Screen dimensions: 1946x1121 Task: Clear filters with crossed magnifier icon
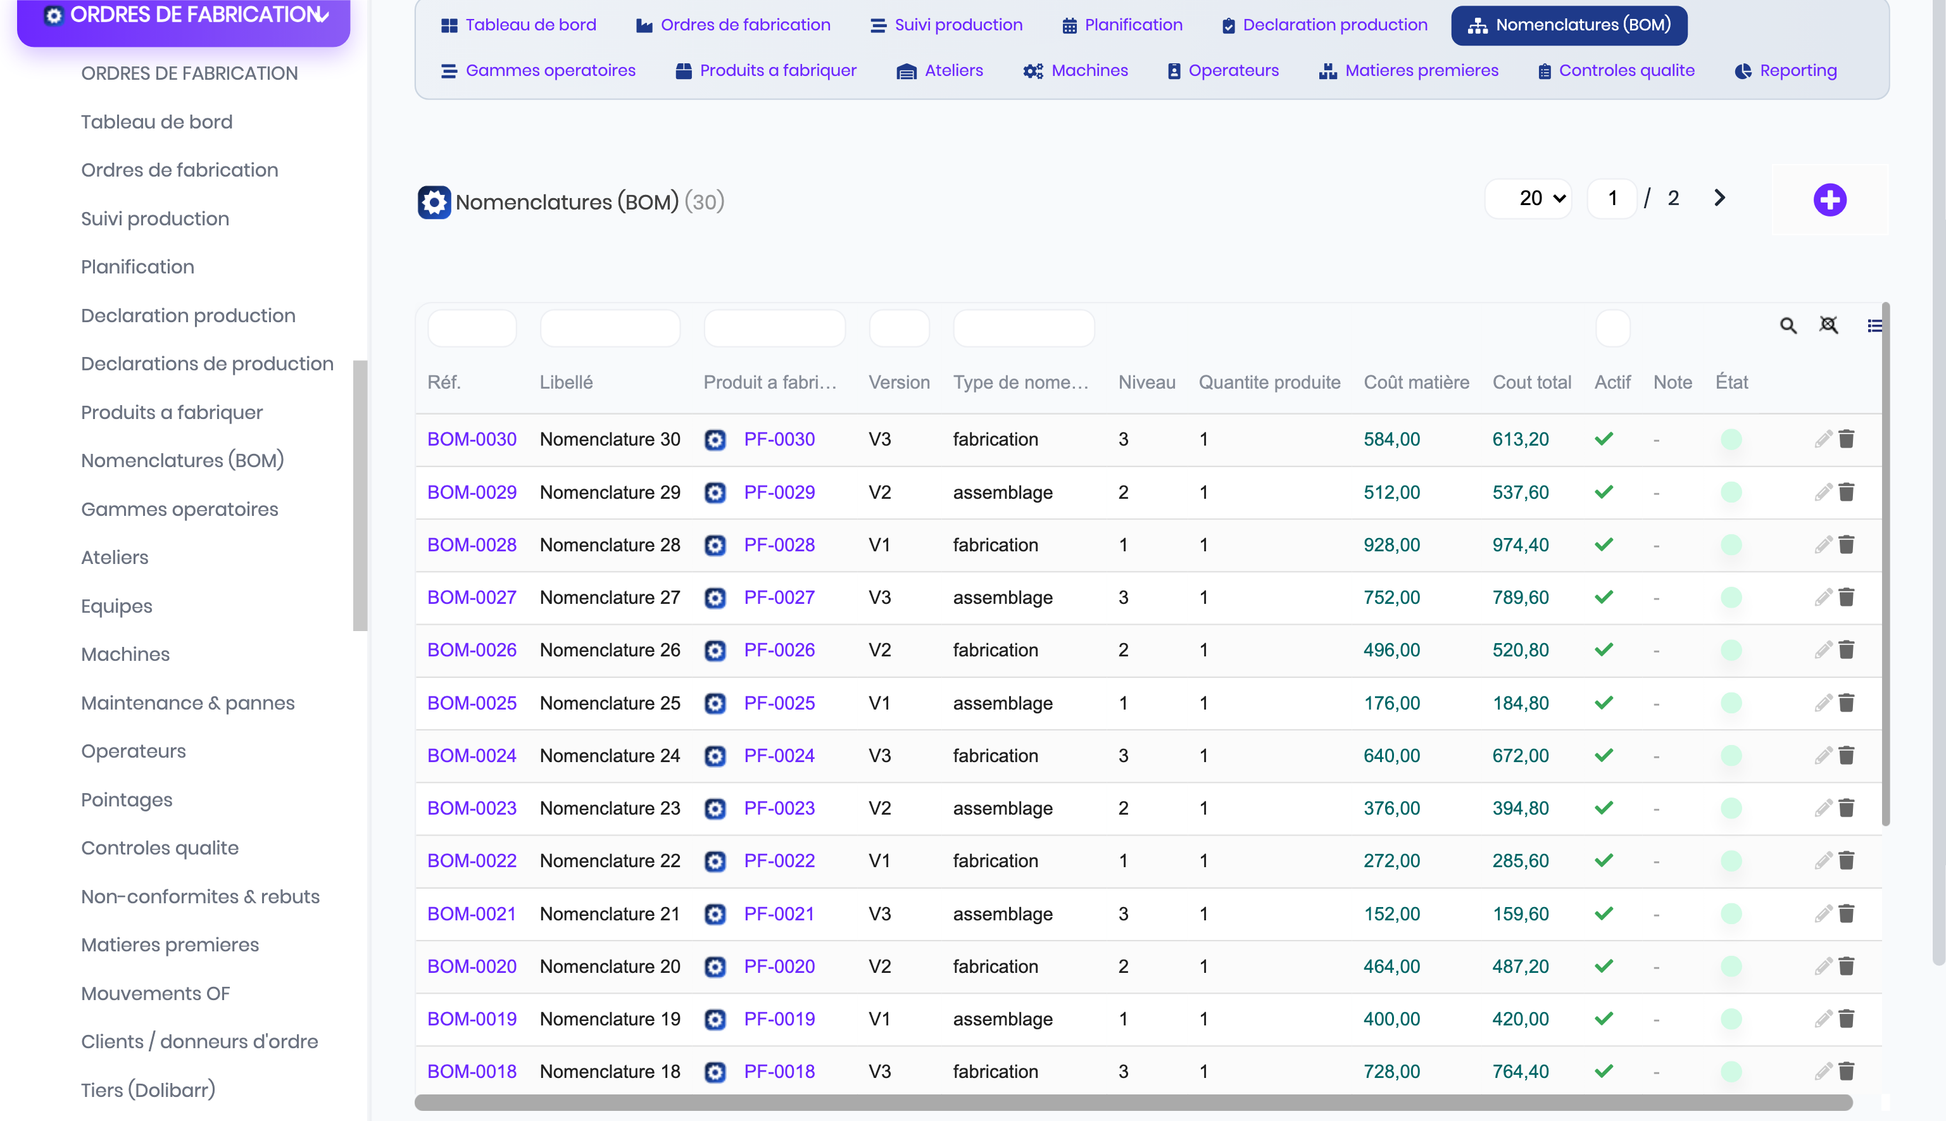point(1829,325)
